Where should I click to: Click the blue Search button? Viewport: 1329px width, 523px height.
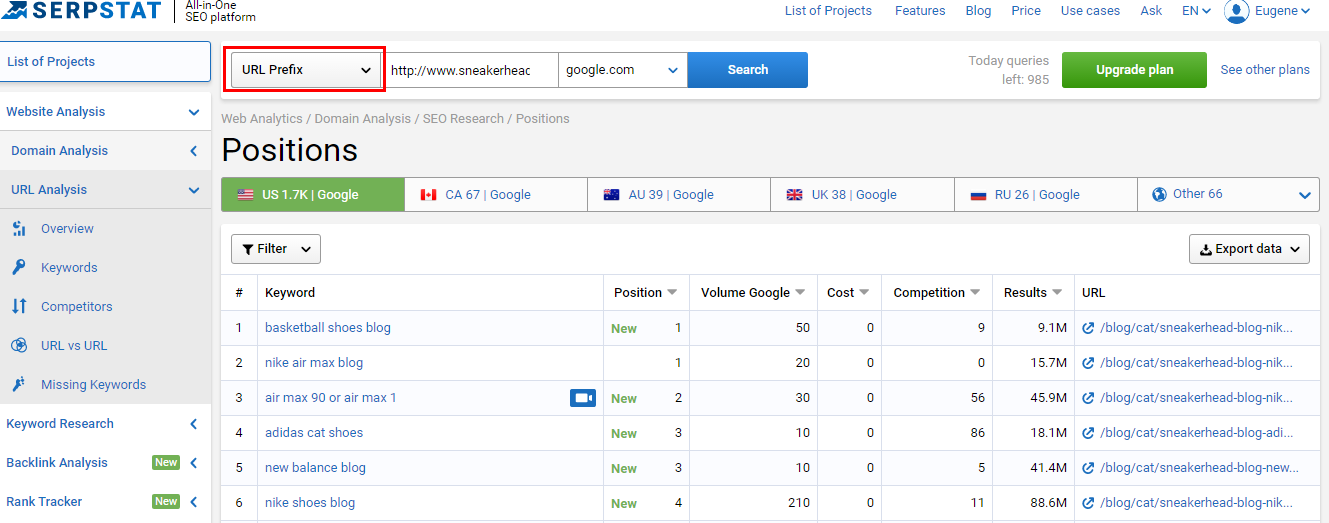pyautogui.click(x=748, y=70)
